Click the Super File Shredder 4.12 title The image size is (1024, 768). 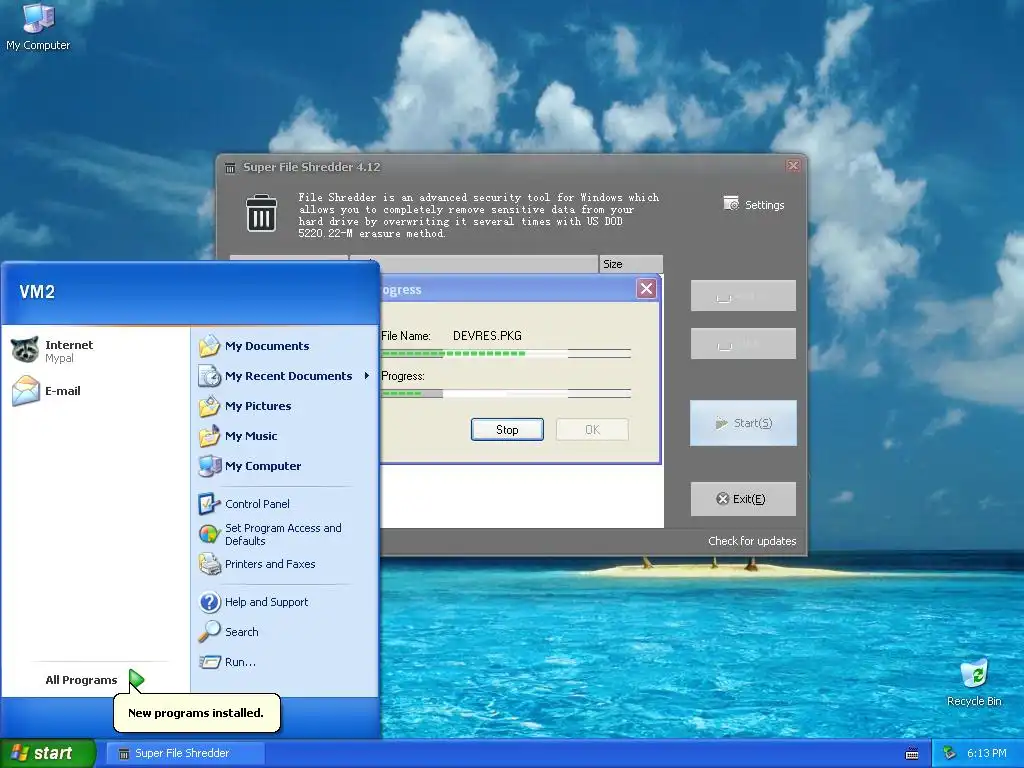click(312, 167)
